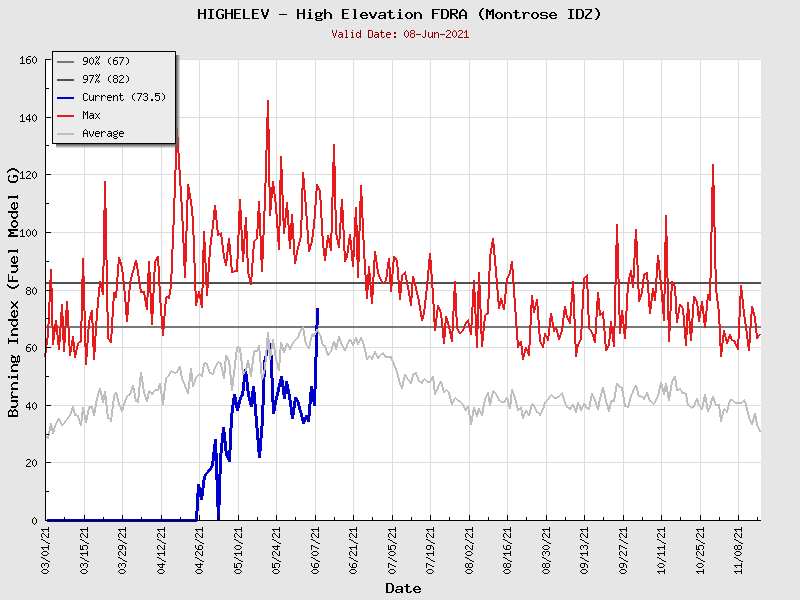This screenshot has width=800, height=600.
Task: Click the highest peak of the red Max line
Action: [x=267, y=101]
